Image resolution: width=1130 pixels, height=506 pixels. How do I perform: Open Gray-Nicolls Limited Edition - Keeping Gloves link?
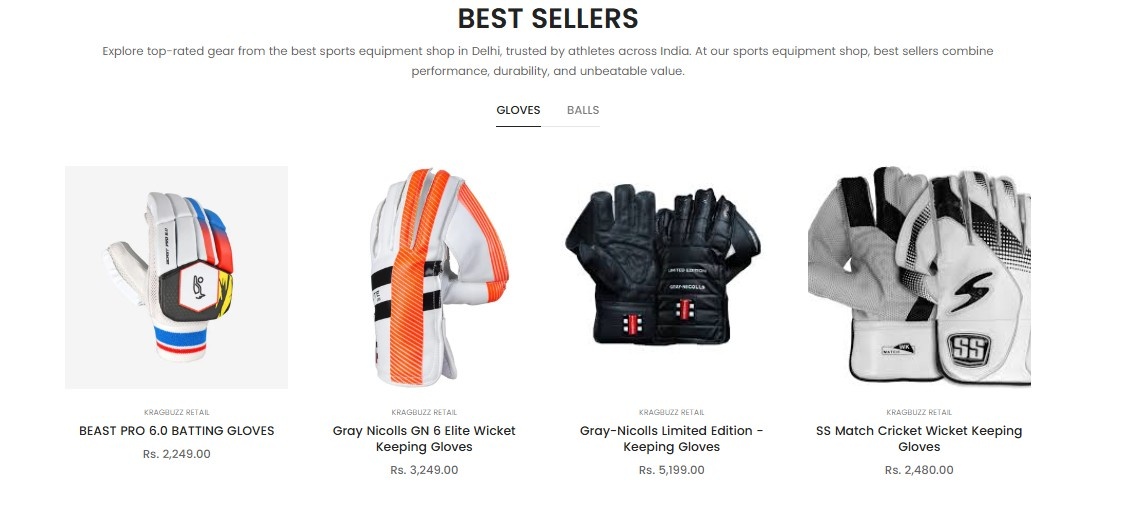point(672,439)
